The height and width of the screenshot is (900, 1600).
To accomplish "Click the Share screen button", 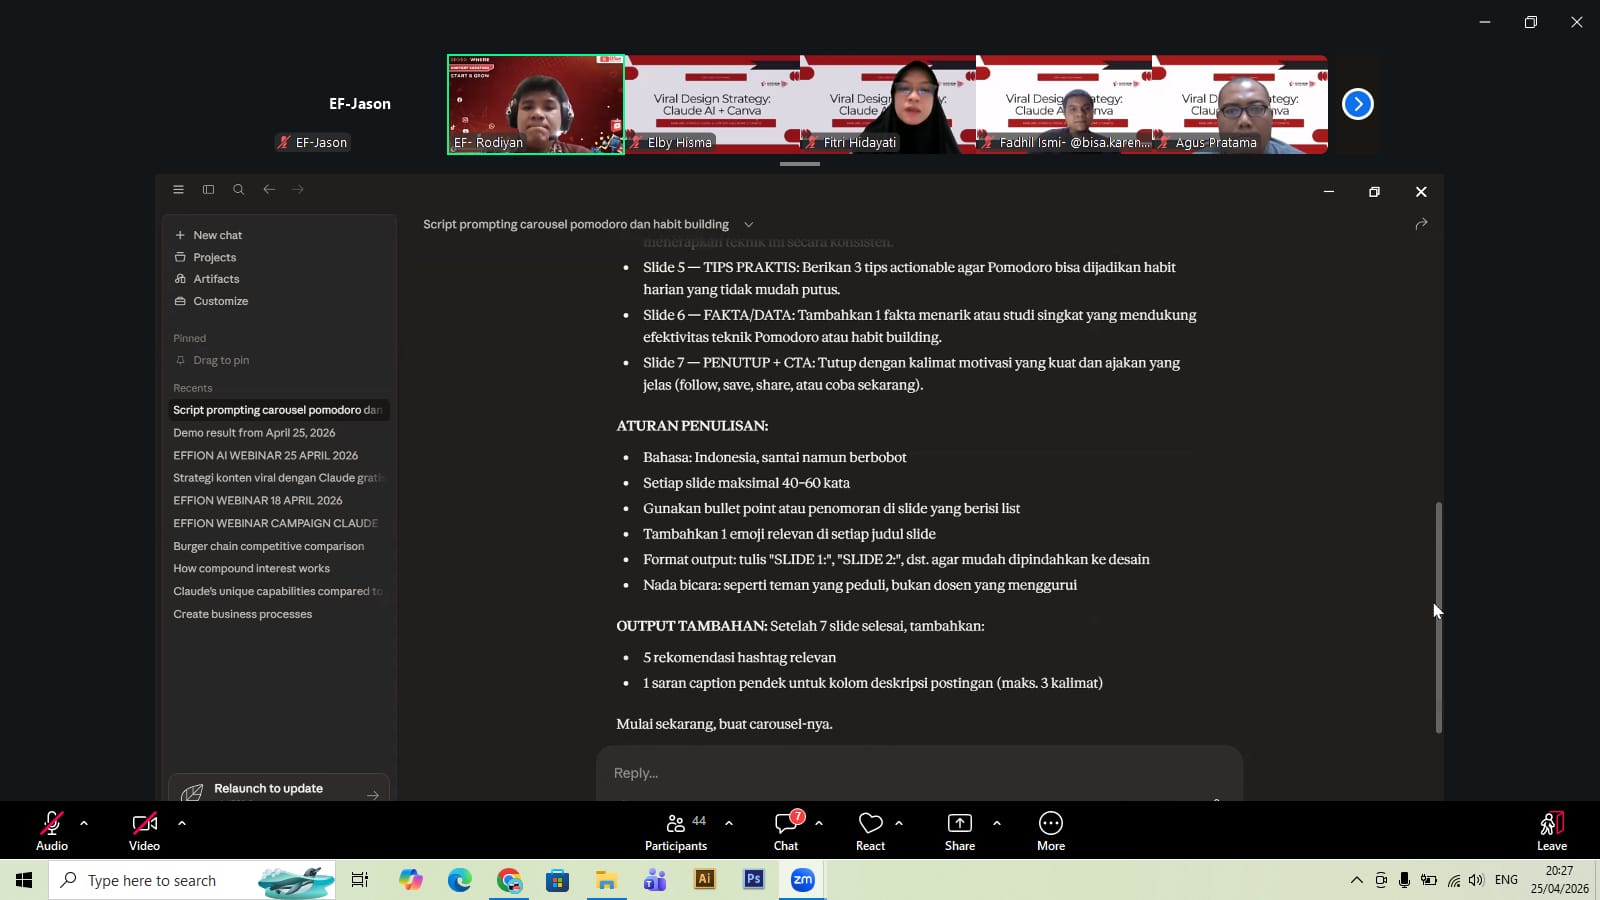I will coord(960,831).
